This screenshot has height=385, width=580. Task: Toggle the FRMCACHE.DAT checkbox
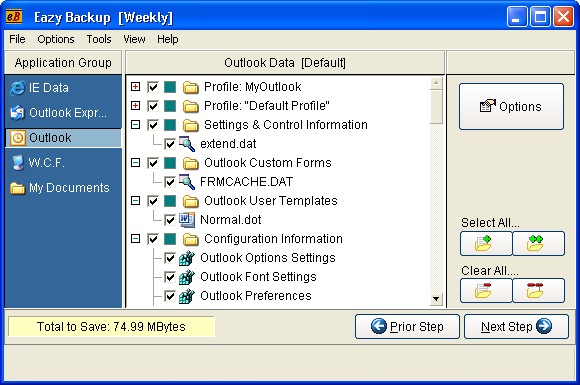point(170,182)
